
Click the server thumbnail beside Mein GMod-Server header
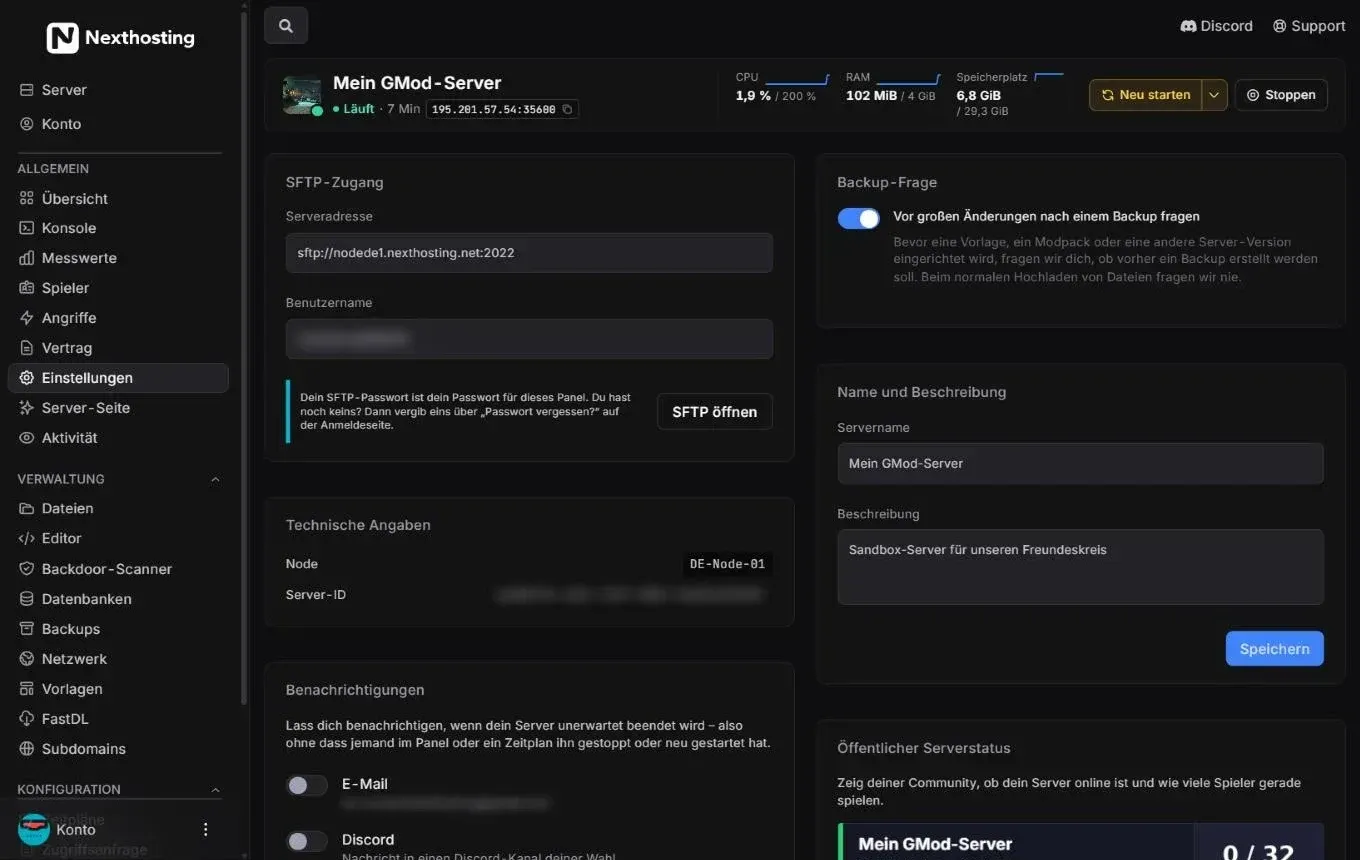pyautogui.click(x=302, y=96)
